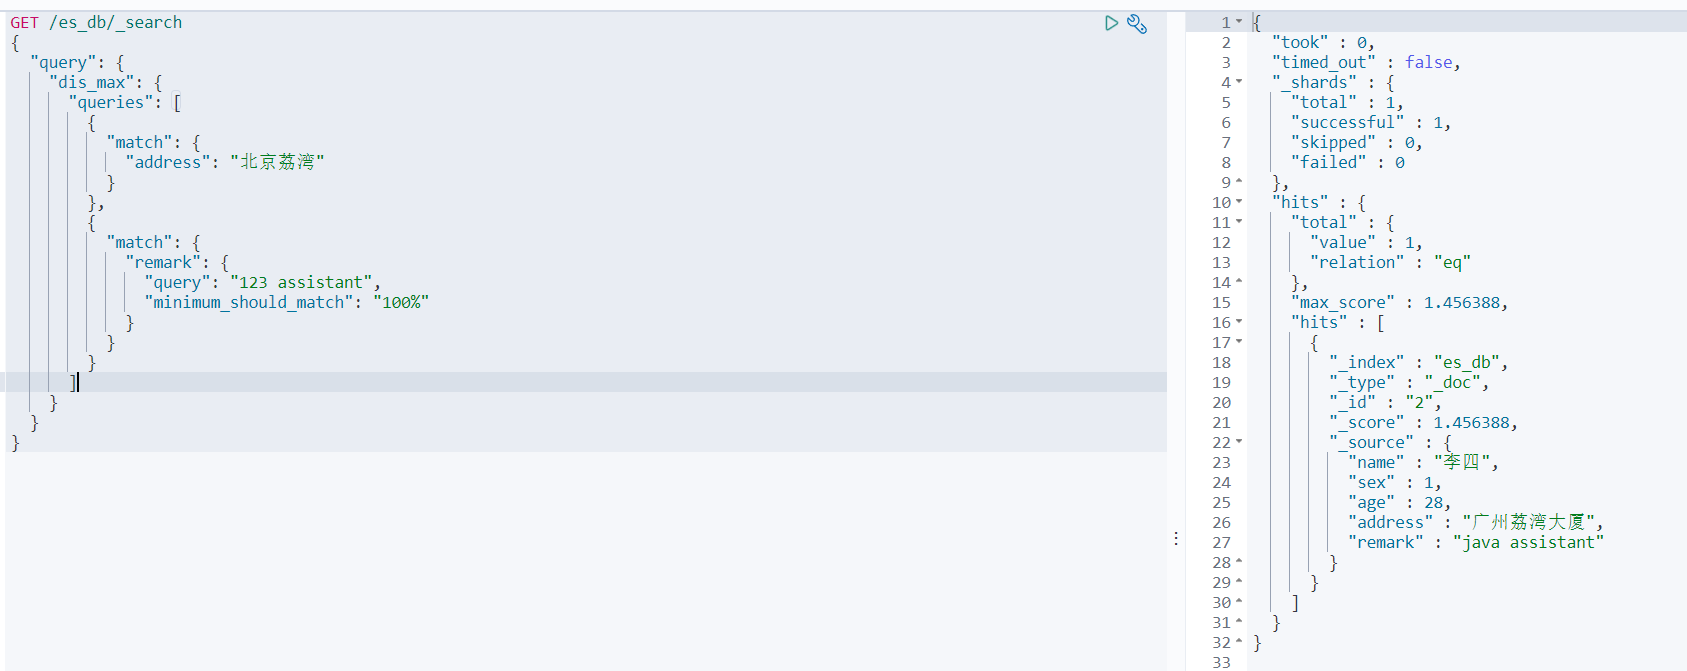Click the fold-end marker at line 14
The width and height of the screenshot is (1687, 671).
1239,282
